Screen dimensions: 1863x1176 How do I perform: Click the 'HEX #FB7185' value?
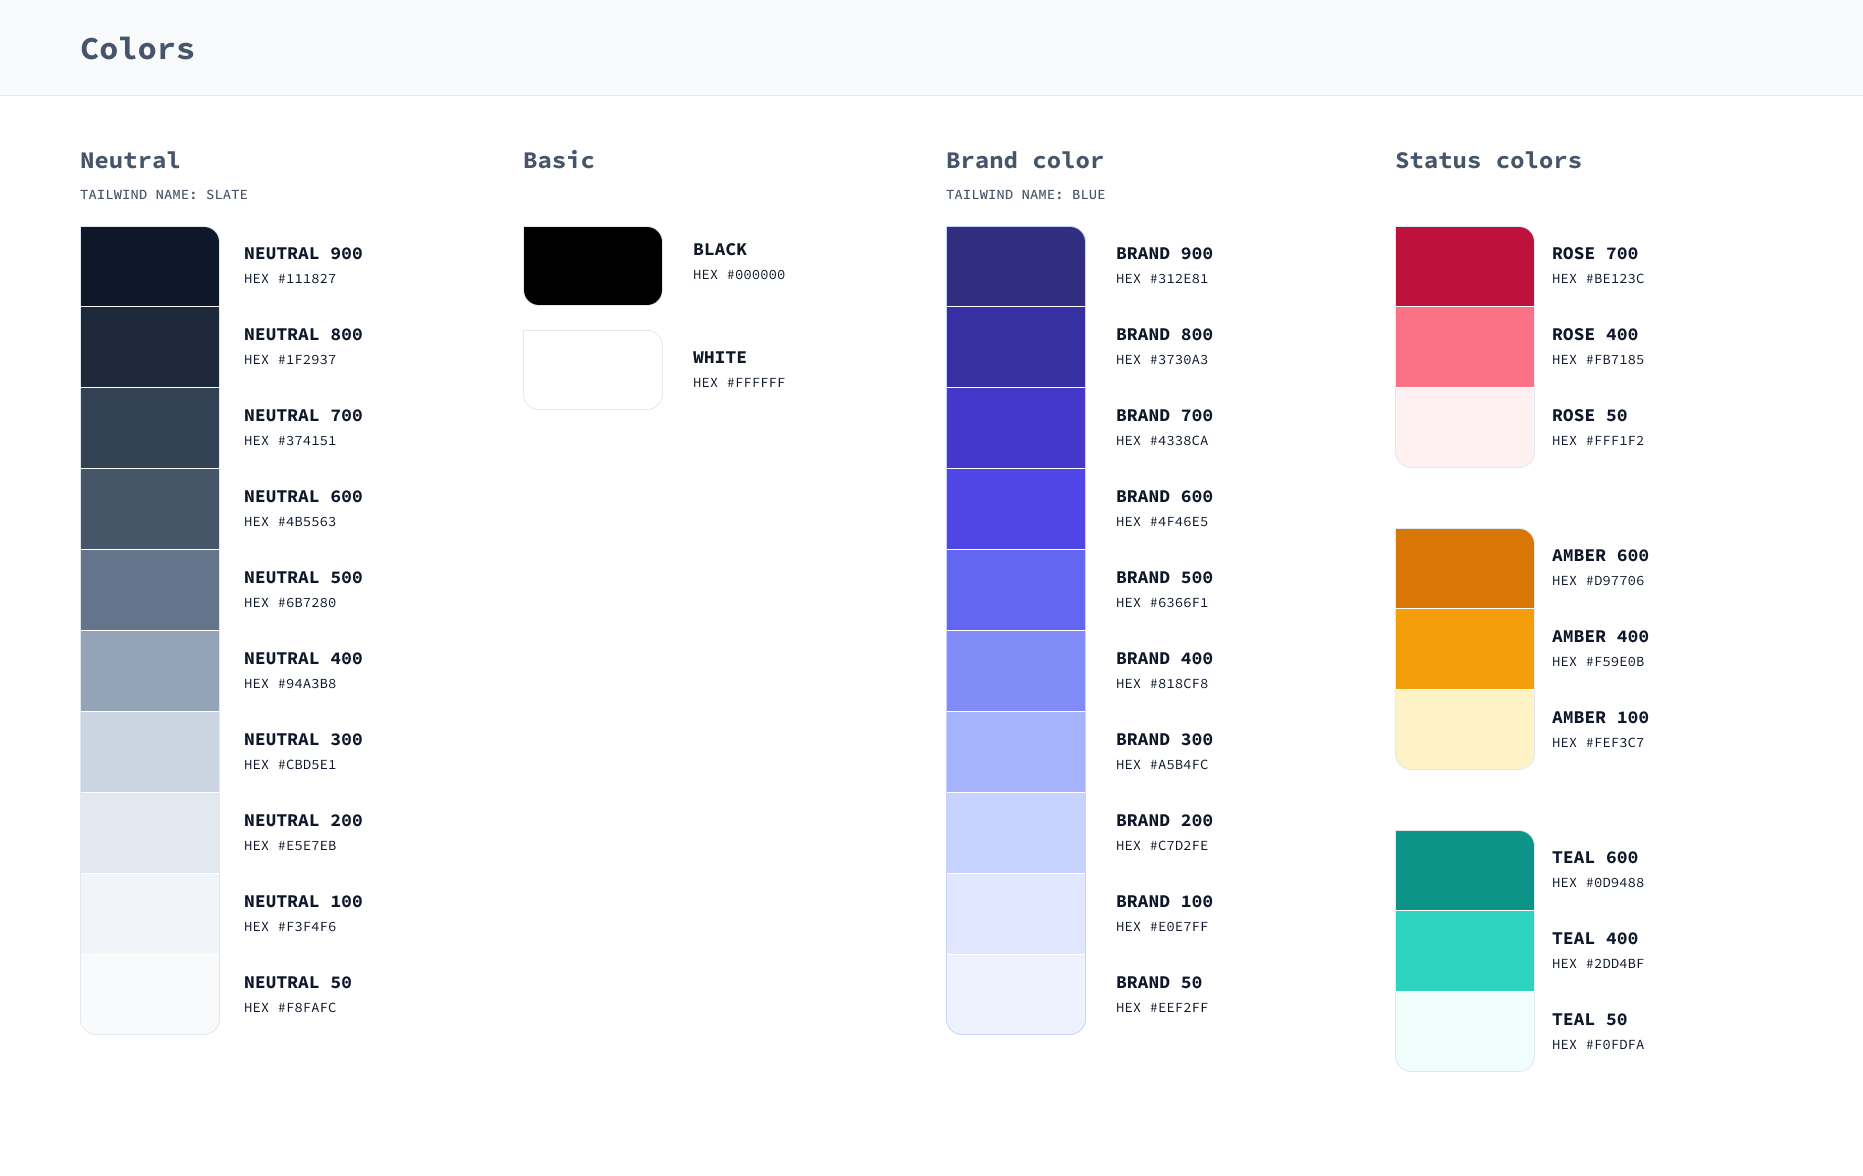tap(1598, 360)
